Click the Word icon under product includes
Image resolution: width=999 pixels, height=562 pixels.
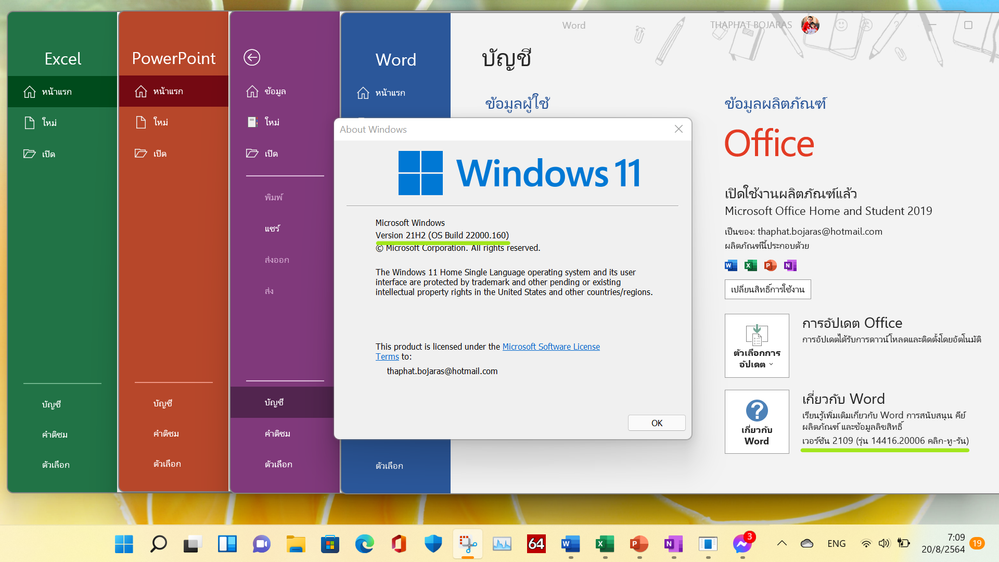[x=731, y=265]
